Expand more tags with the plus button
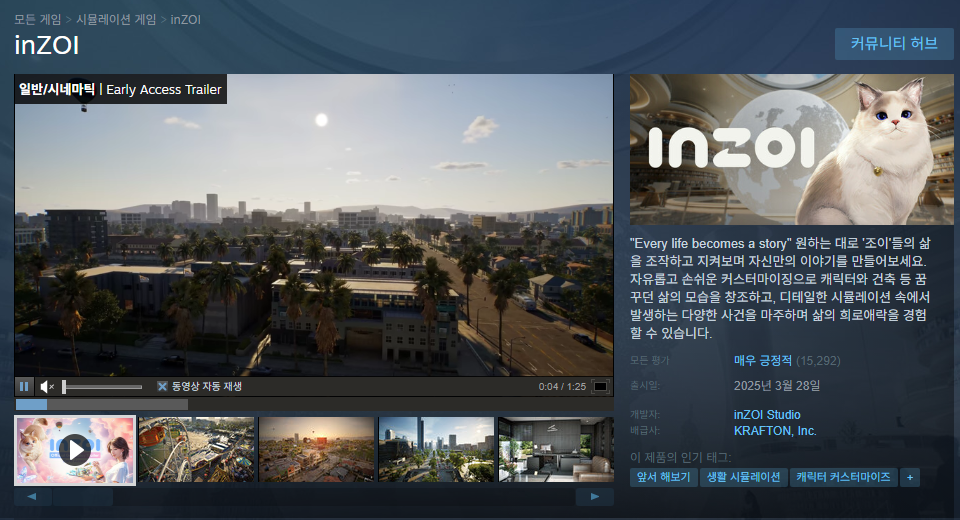The image size is (960, 520). tap(910, 477)
